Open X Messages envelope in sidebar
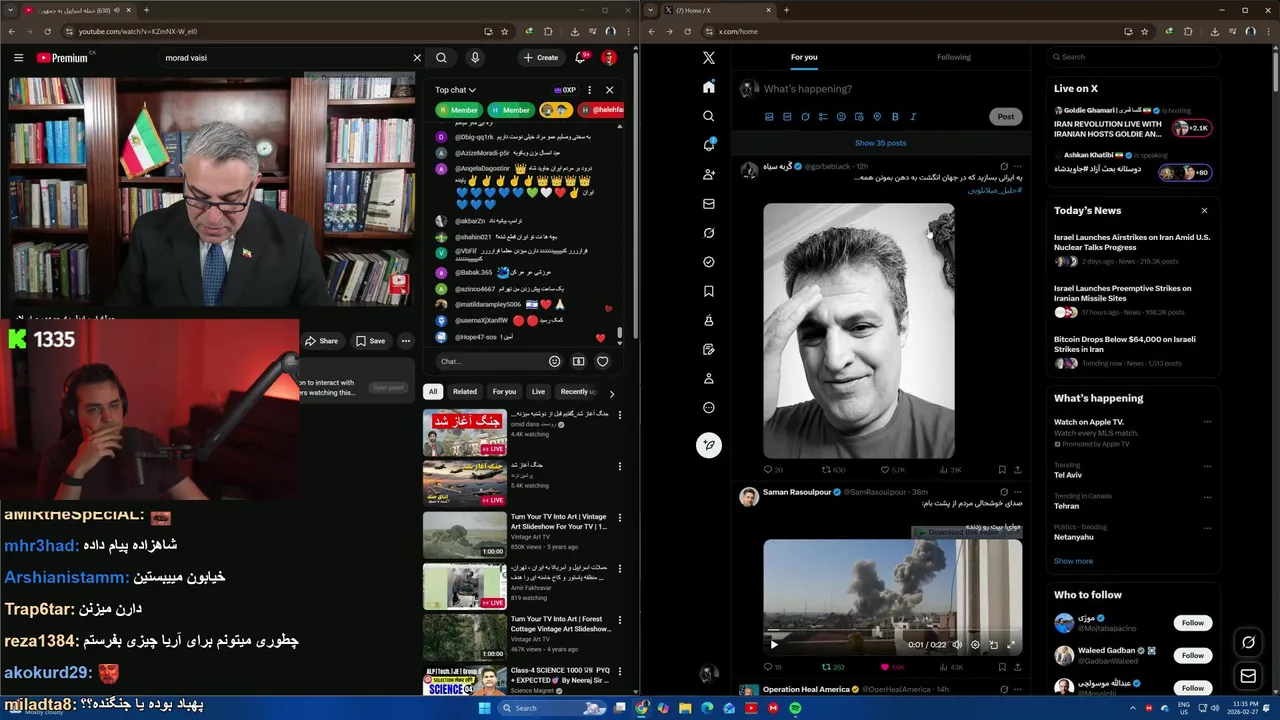Screen dimensions: 1280x720 [x=709, y=204]
